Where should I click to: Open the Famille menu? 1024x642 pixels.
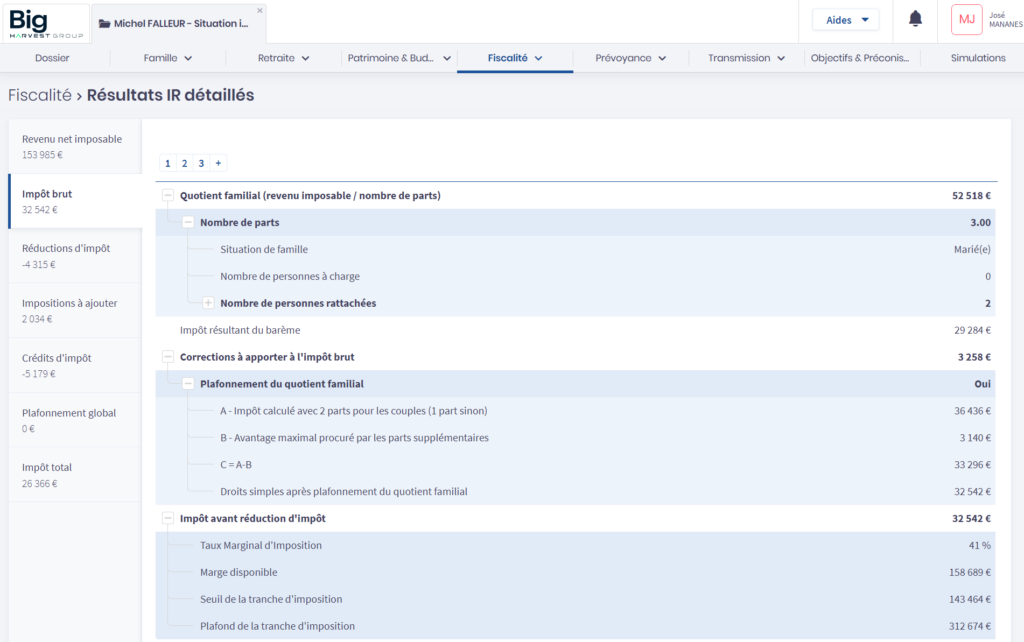[x=168, y=58]
